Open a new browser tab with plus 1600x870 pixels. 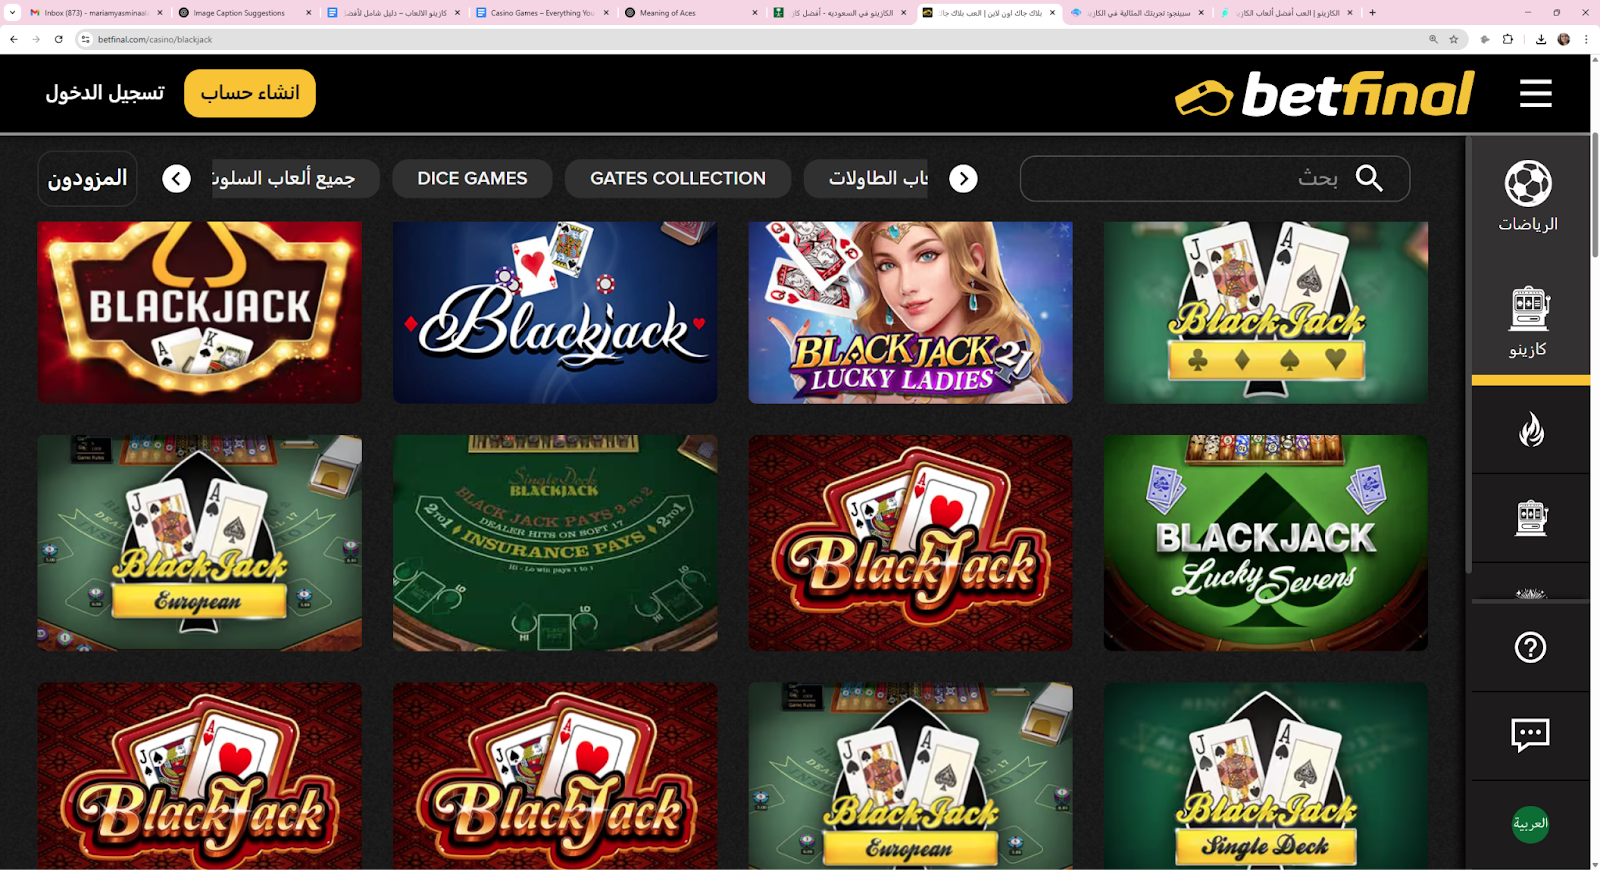click(x=1373, y=13)
